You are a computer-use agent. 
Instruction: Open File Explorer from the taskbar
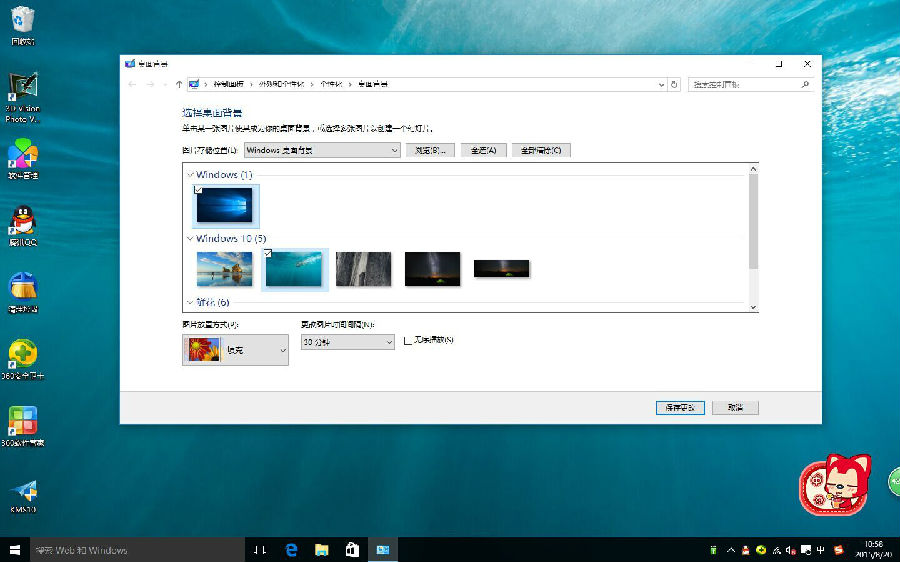(322, 550)
